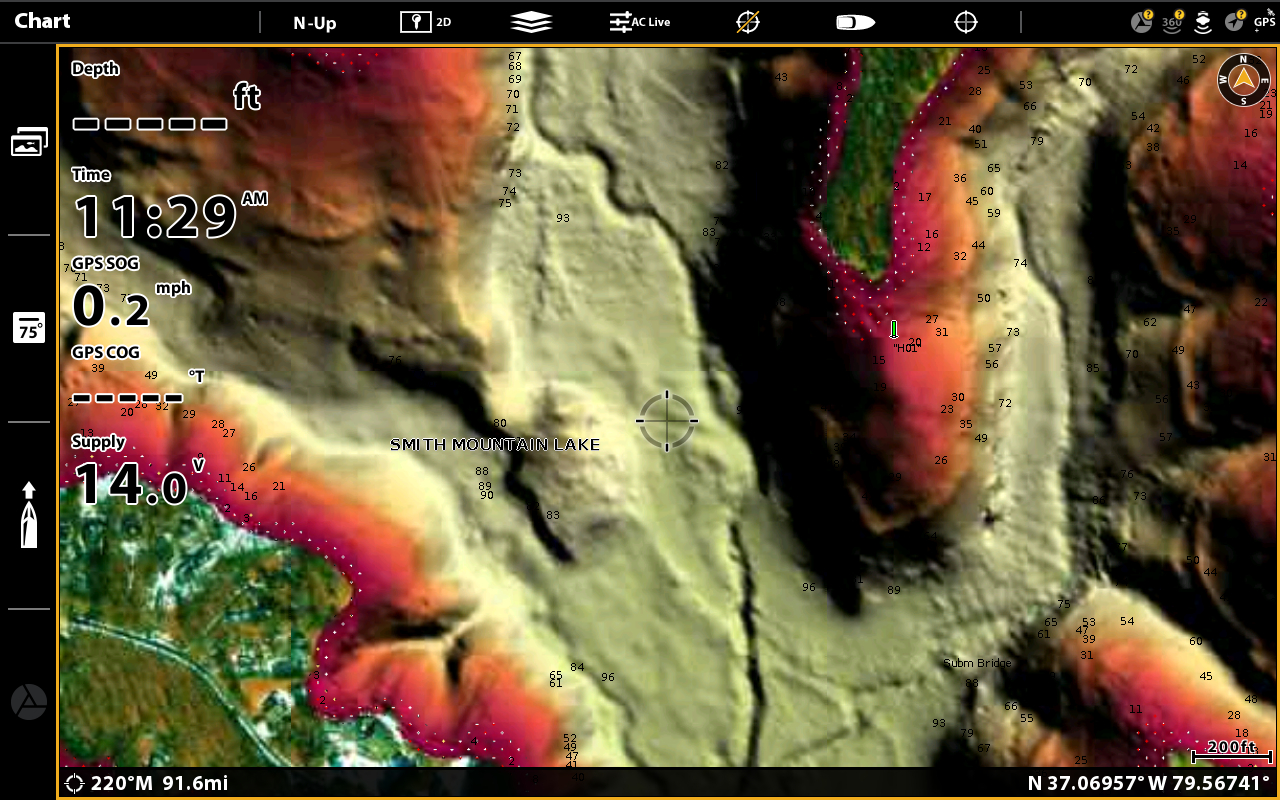Toggle the crossed-out target icon
This screenshot has height=800, width=1280.
747,22
